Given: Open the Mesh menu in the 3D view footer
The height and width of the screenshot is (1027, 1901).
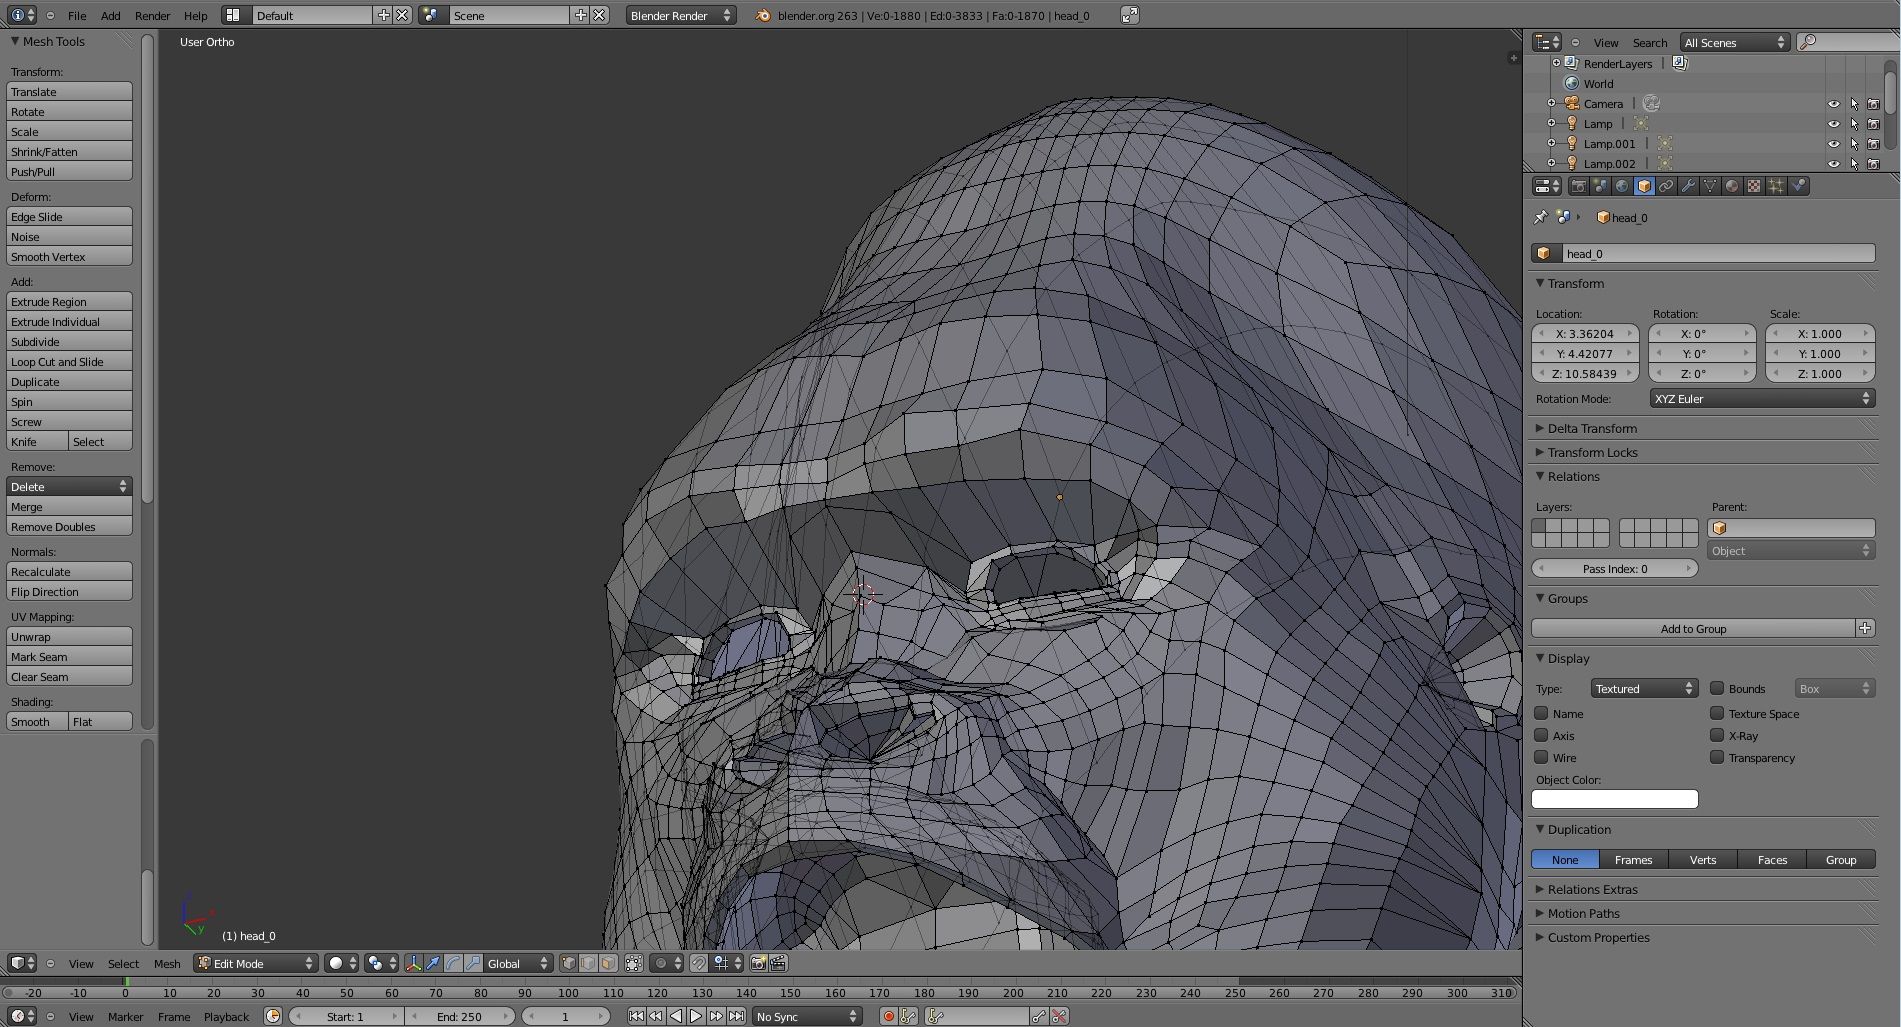Looking at the screenshot, I should click(x=167, y=963).
